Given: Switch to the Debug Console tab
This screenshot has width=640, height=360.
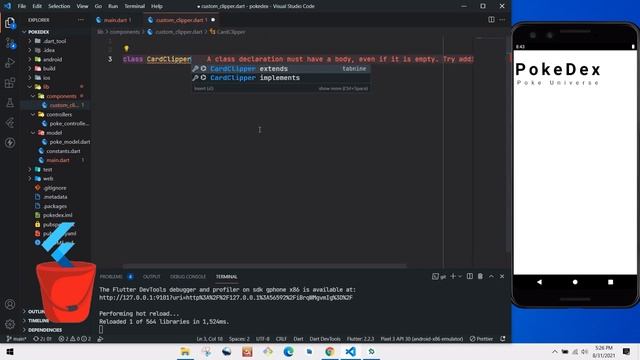Looking at the screenshot, I should click(x=188, y=276).
